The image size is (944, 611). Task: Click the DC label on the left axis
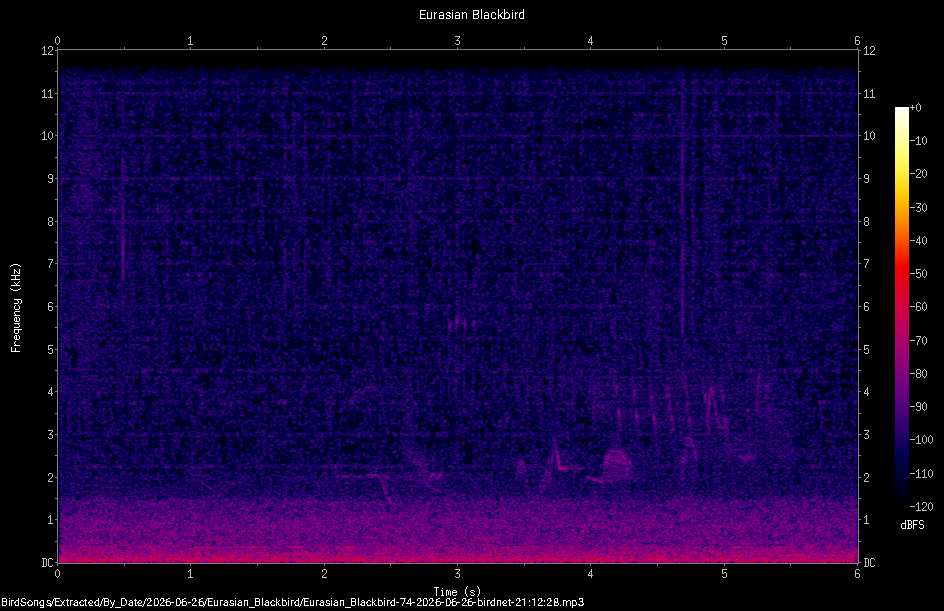[47, 563]
